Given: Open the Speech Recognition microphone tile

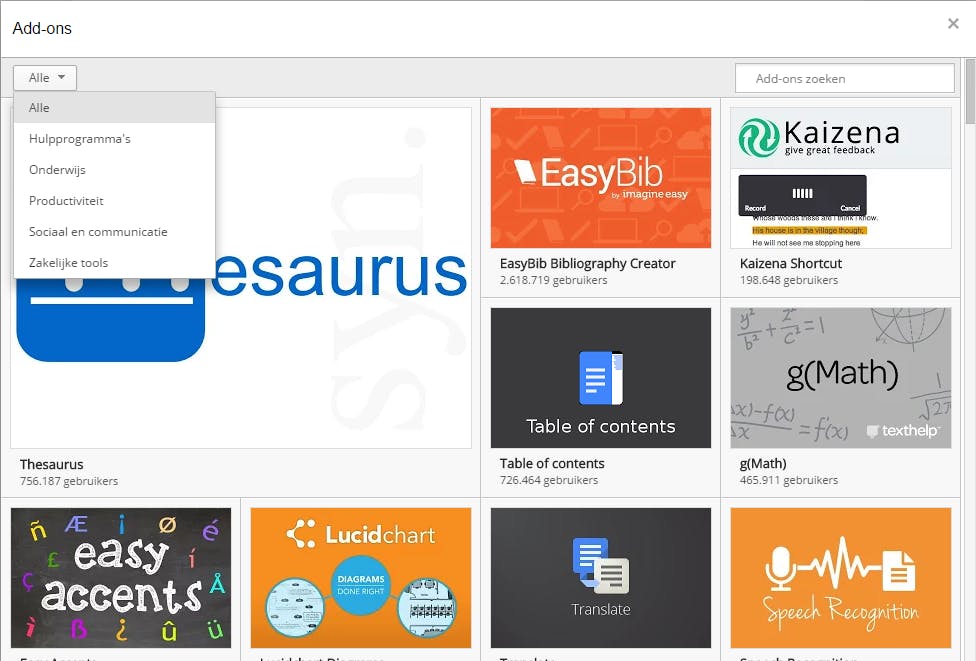Looking at the screenshot, I should click(841, 578).
